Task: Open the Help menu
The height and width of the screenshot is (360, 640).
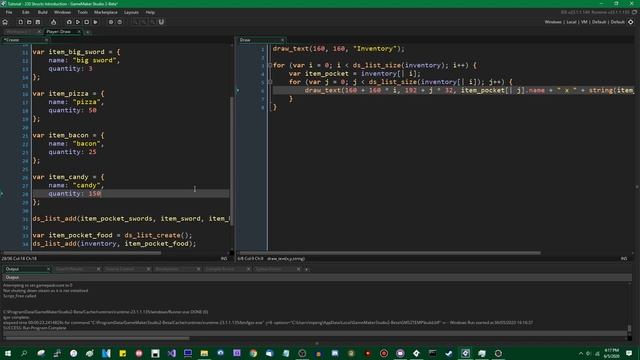Action: point(150,12)
